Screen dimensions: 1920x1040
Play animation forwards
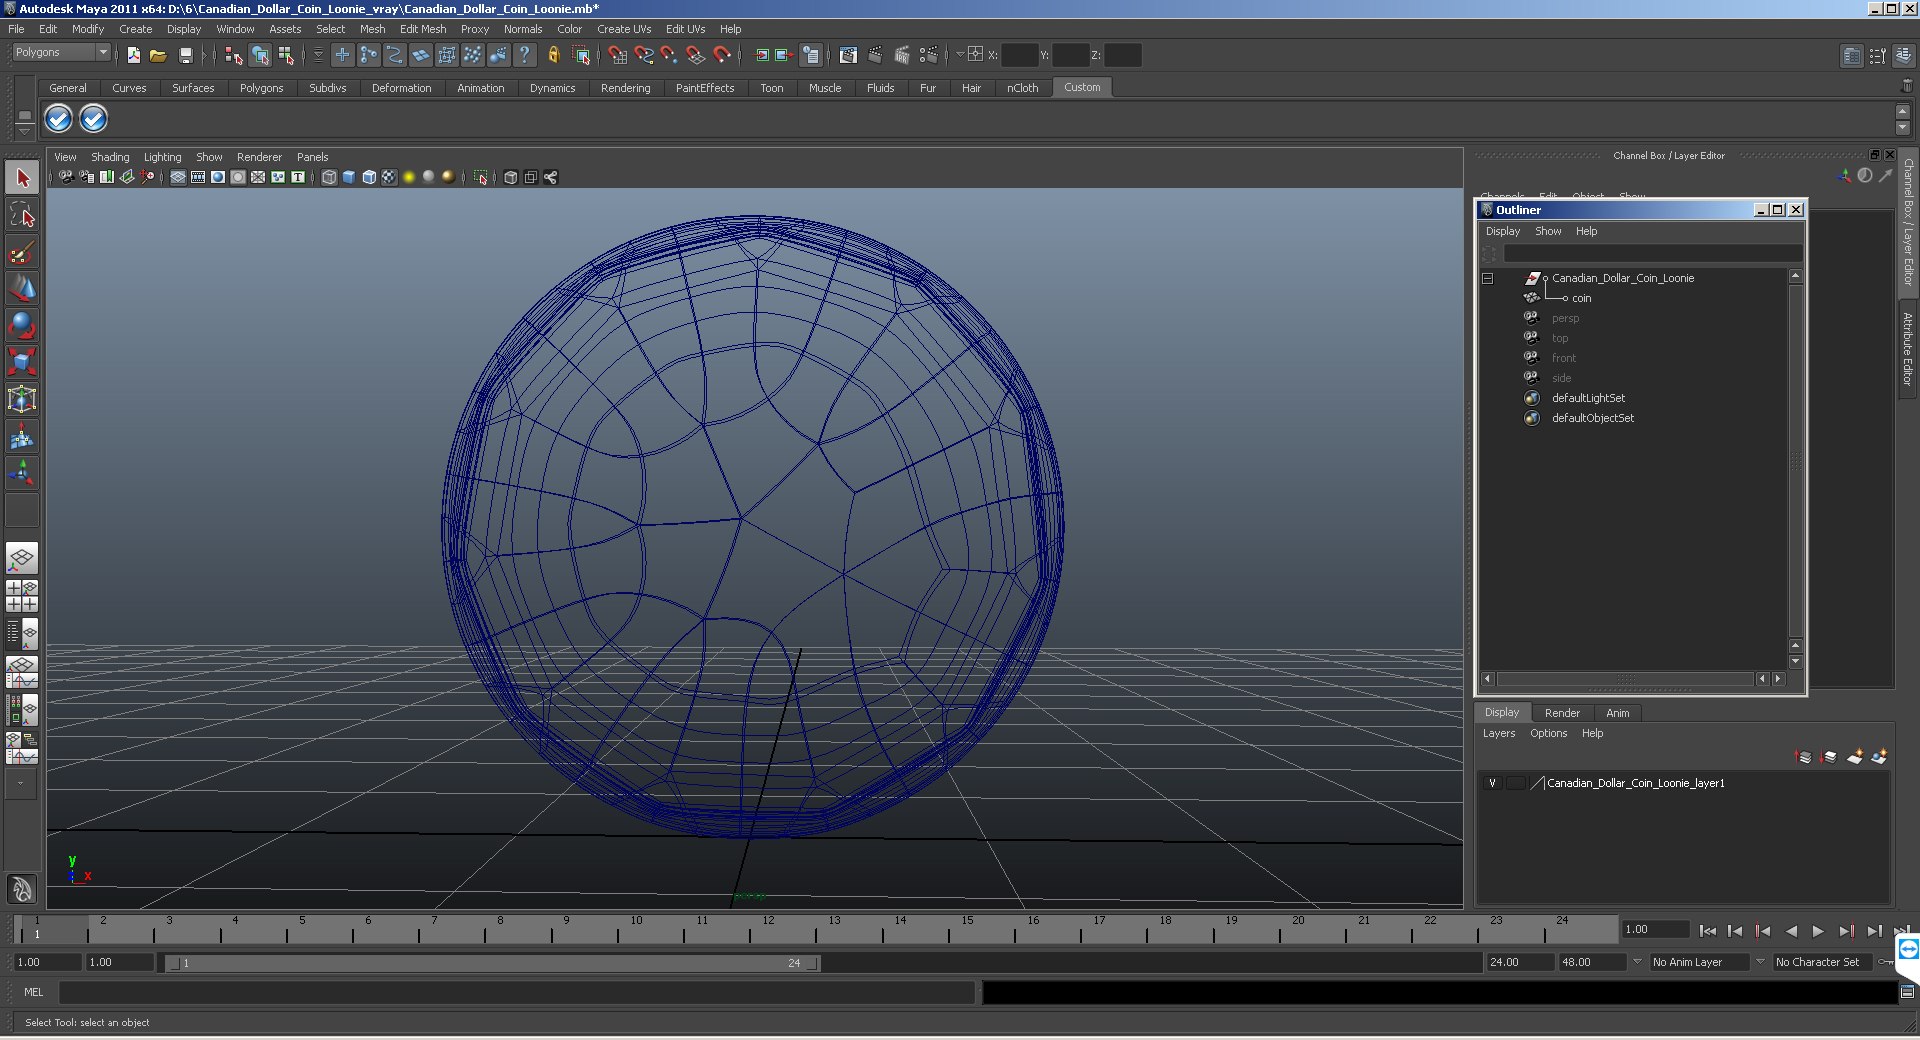point(1818,931)
